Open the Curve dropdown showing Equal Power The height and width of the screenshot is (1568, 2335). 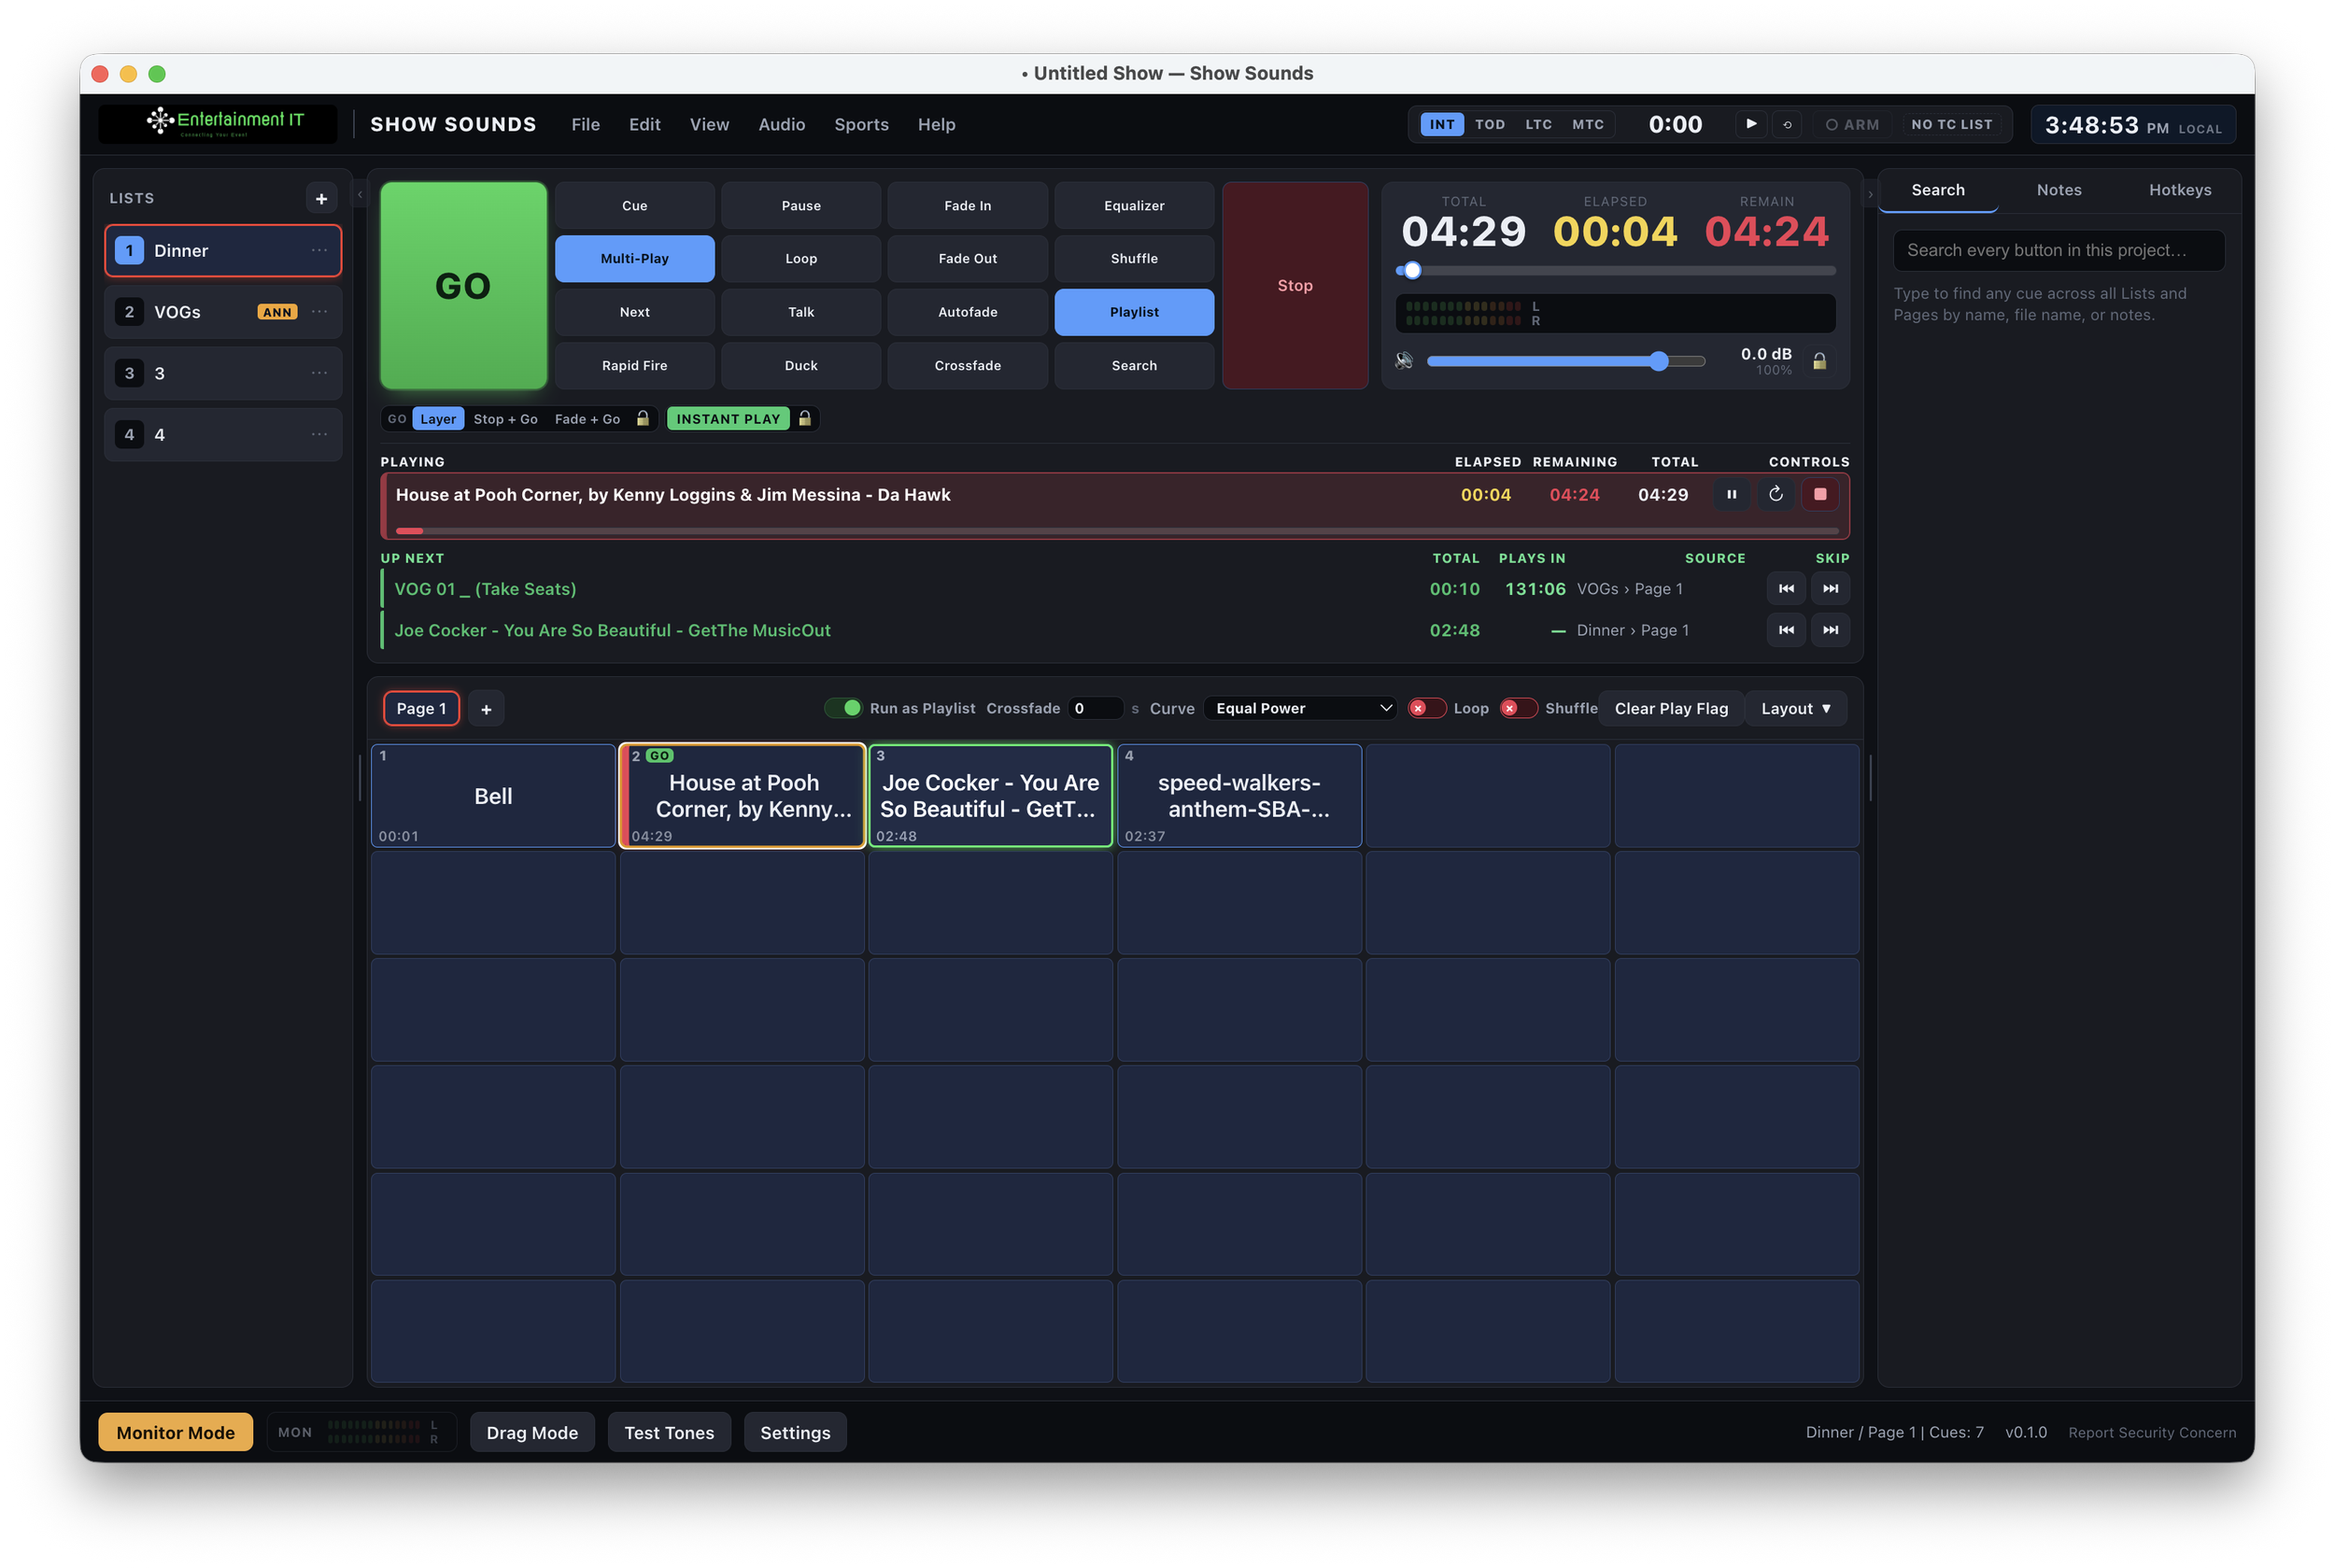(1299, 708)
